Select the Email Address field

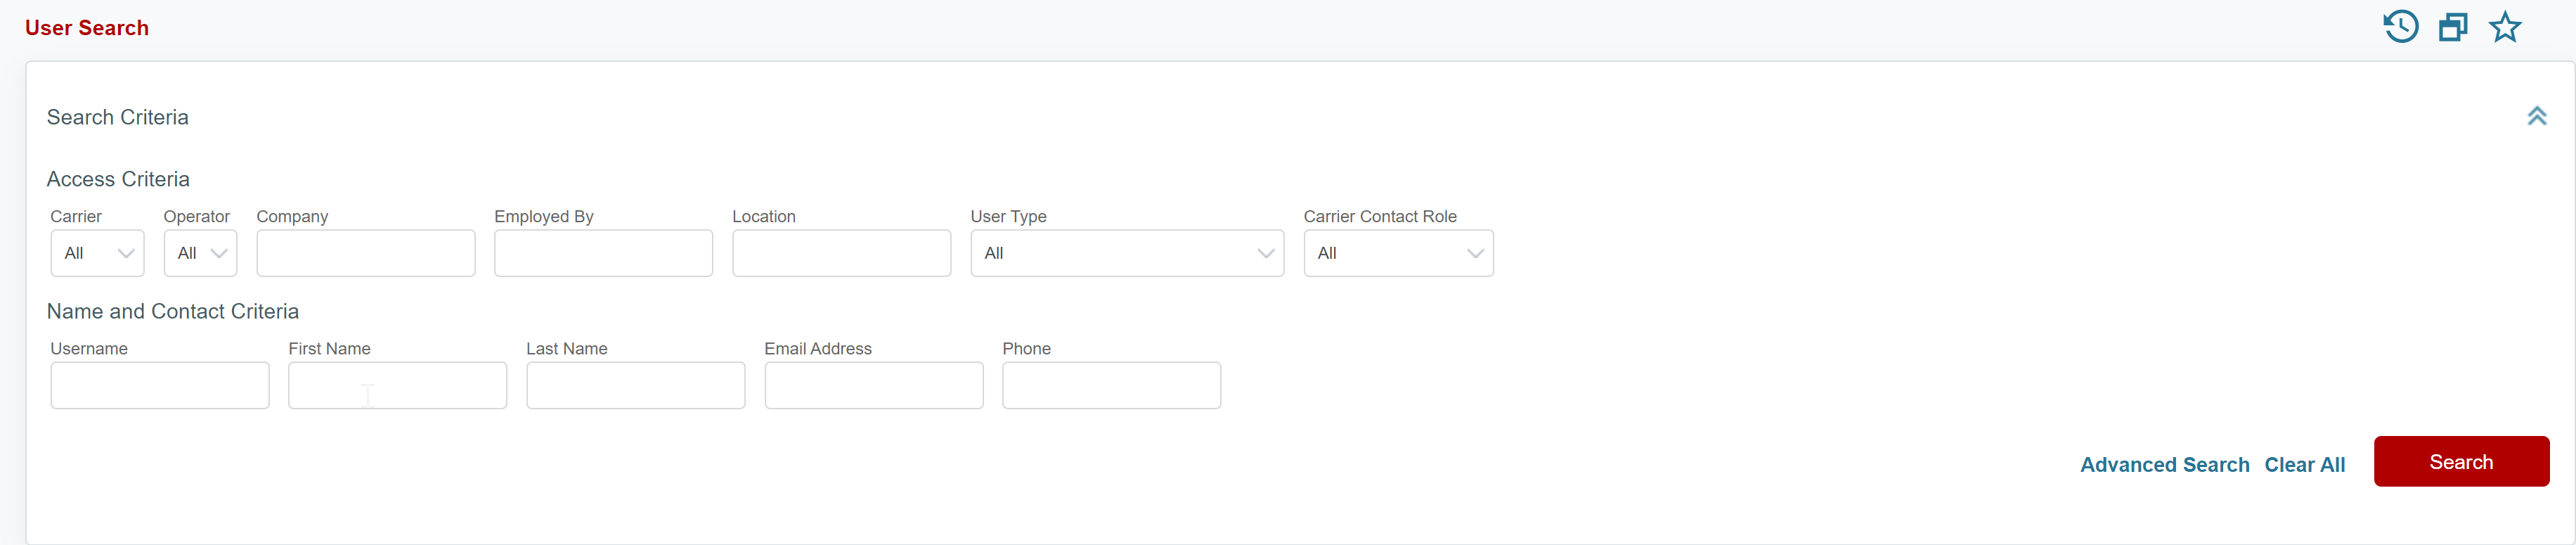coord(873,385)
